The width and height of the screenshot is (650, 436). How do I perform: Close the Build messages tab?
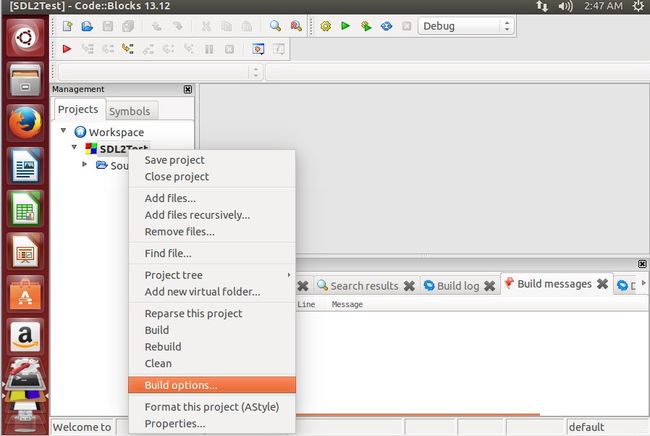(602, 284)
